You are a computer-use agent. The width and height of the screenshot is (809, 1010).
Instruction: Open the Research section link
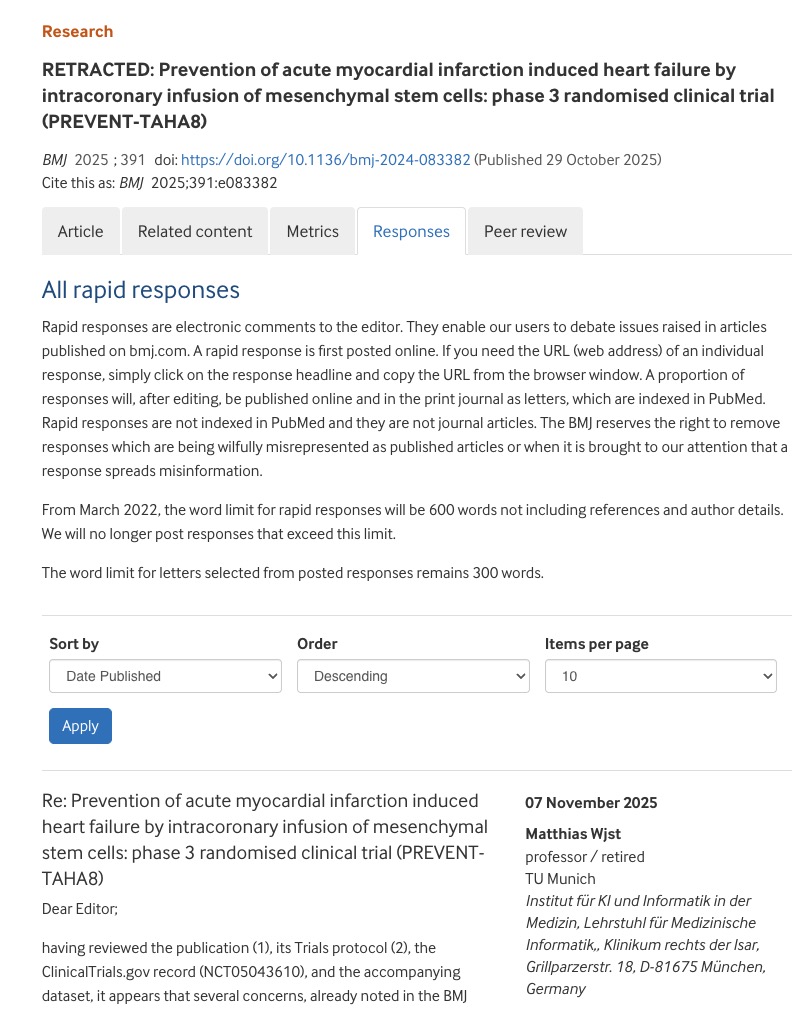pyautogui.click(x=77, y=31)
